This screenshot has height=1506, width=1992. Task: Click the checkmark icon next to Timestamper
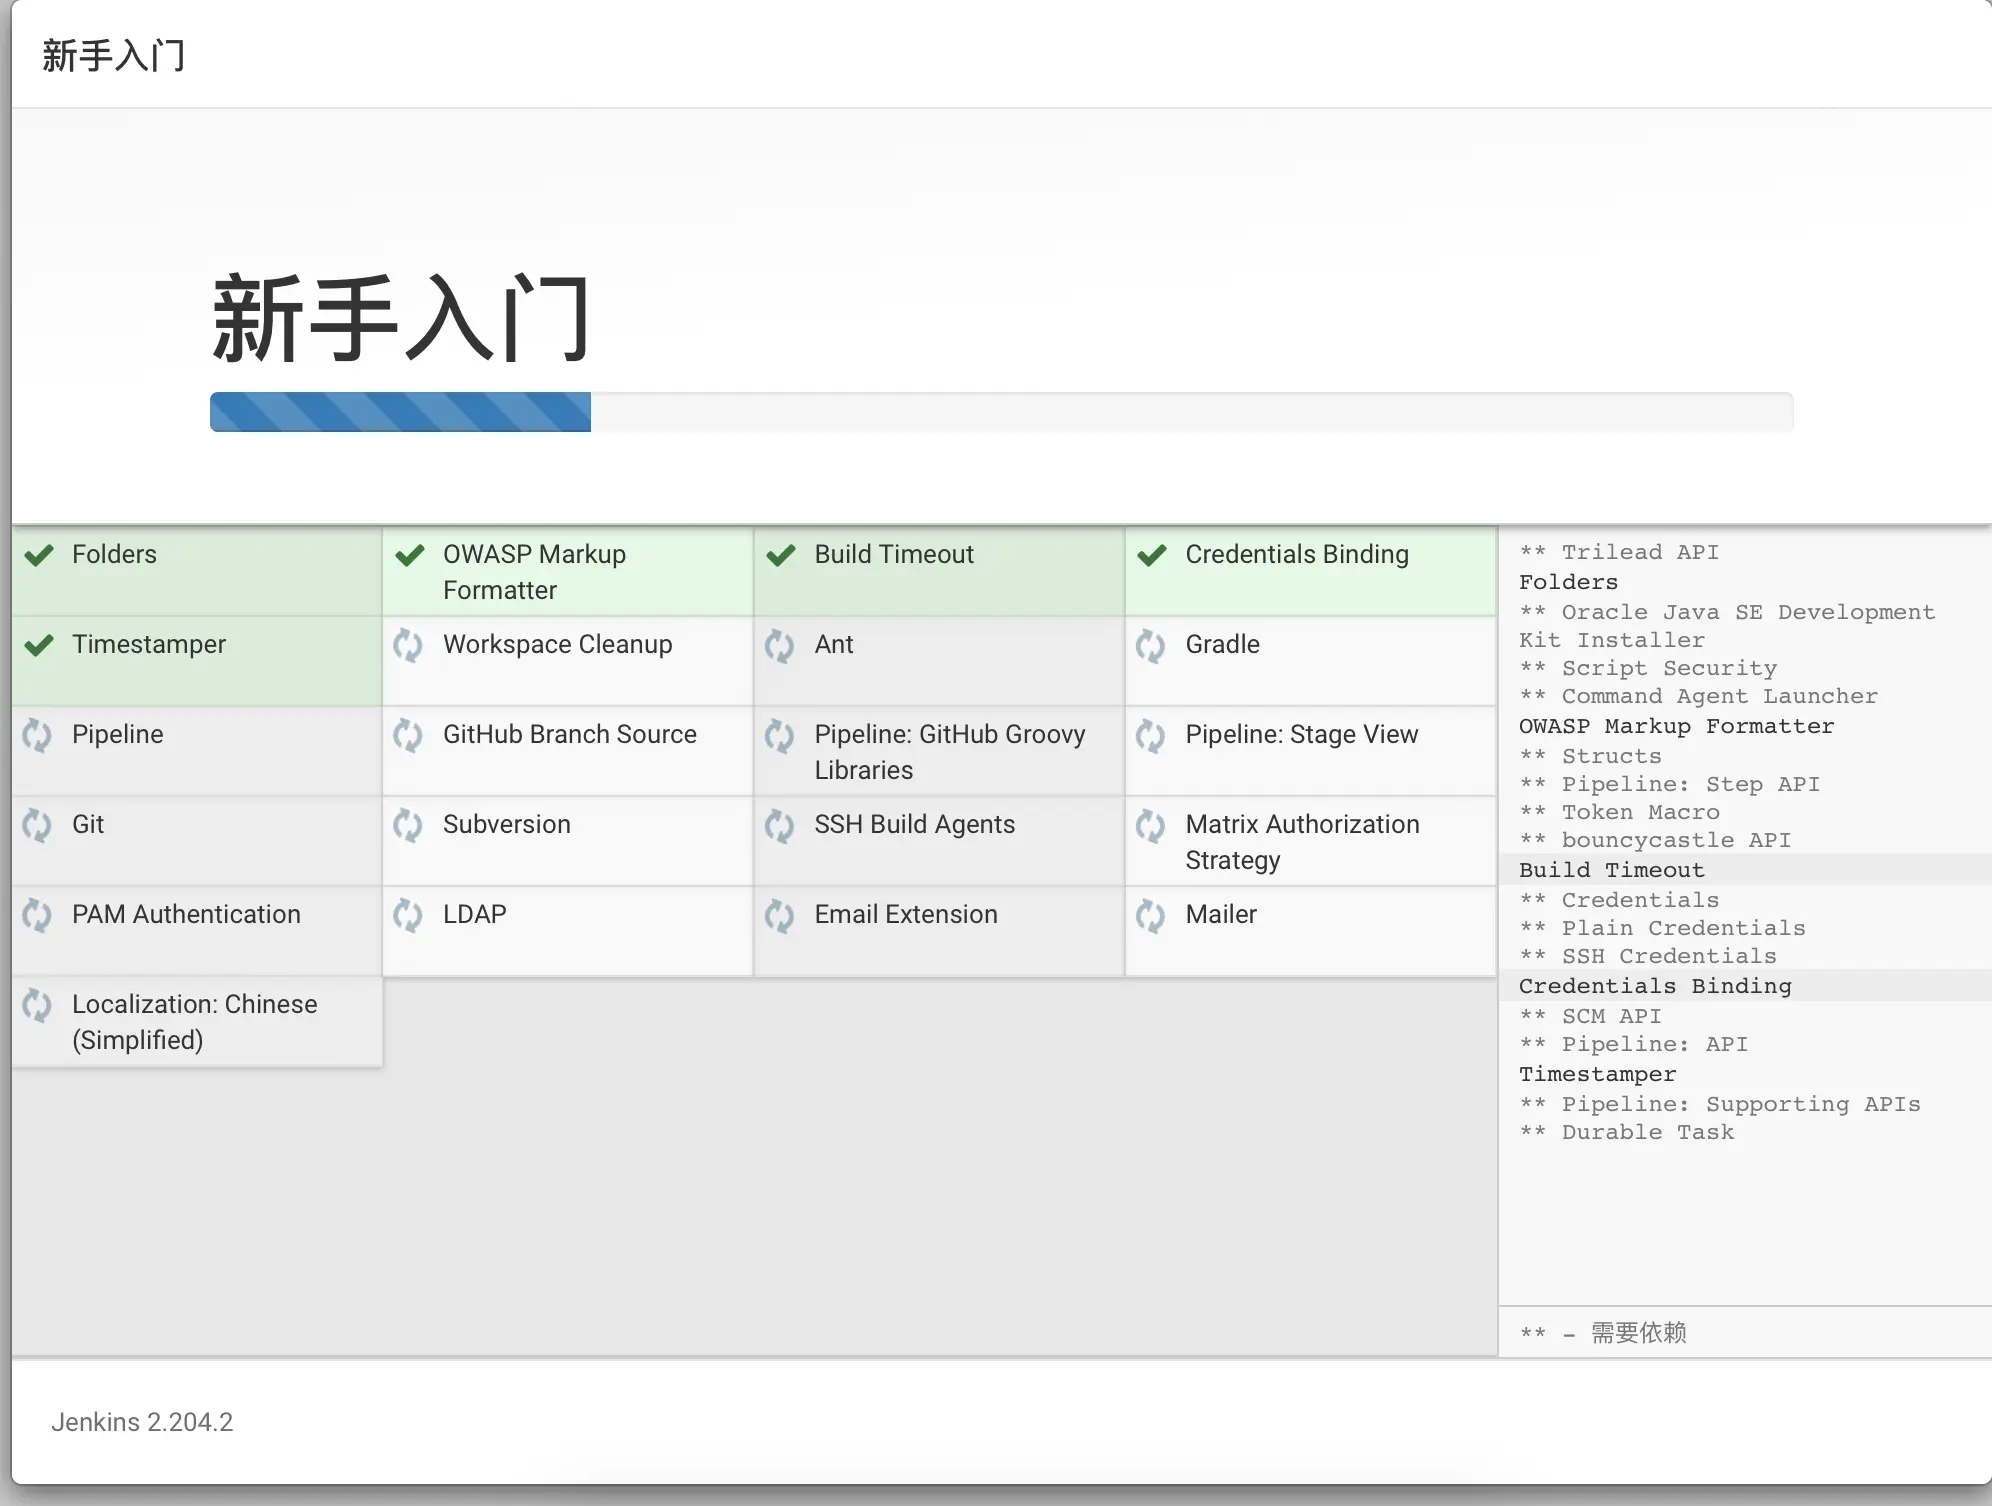[x=39, y=646]
